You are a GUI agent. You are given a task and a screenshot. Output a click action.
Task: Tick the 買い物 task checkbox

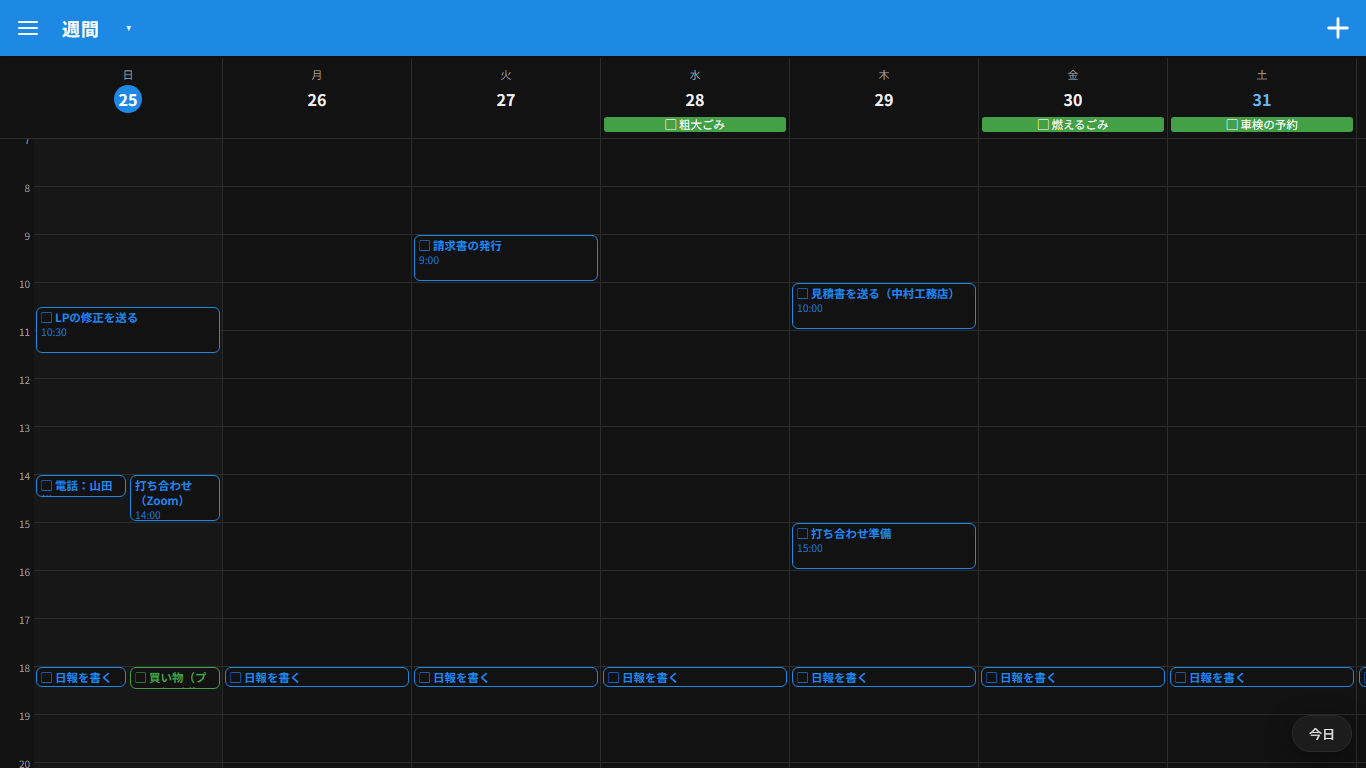point(141,678)
